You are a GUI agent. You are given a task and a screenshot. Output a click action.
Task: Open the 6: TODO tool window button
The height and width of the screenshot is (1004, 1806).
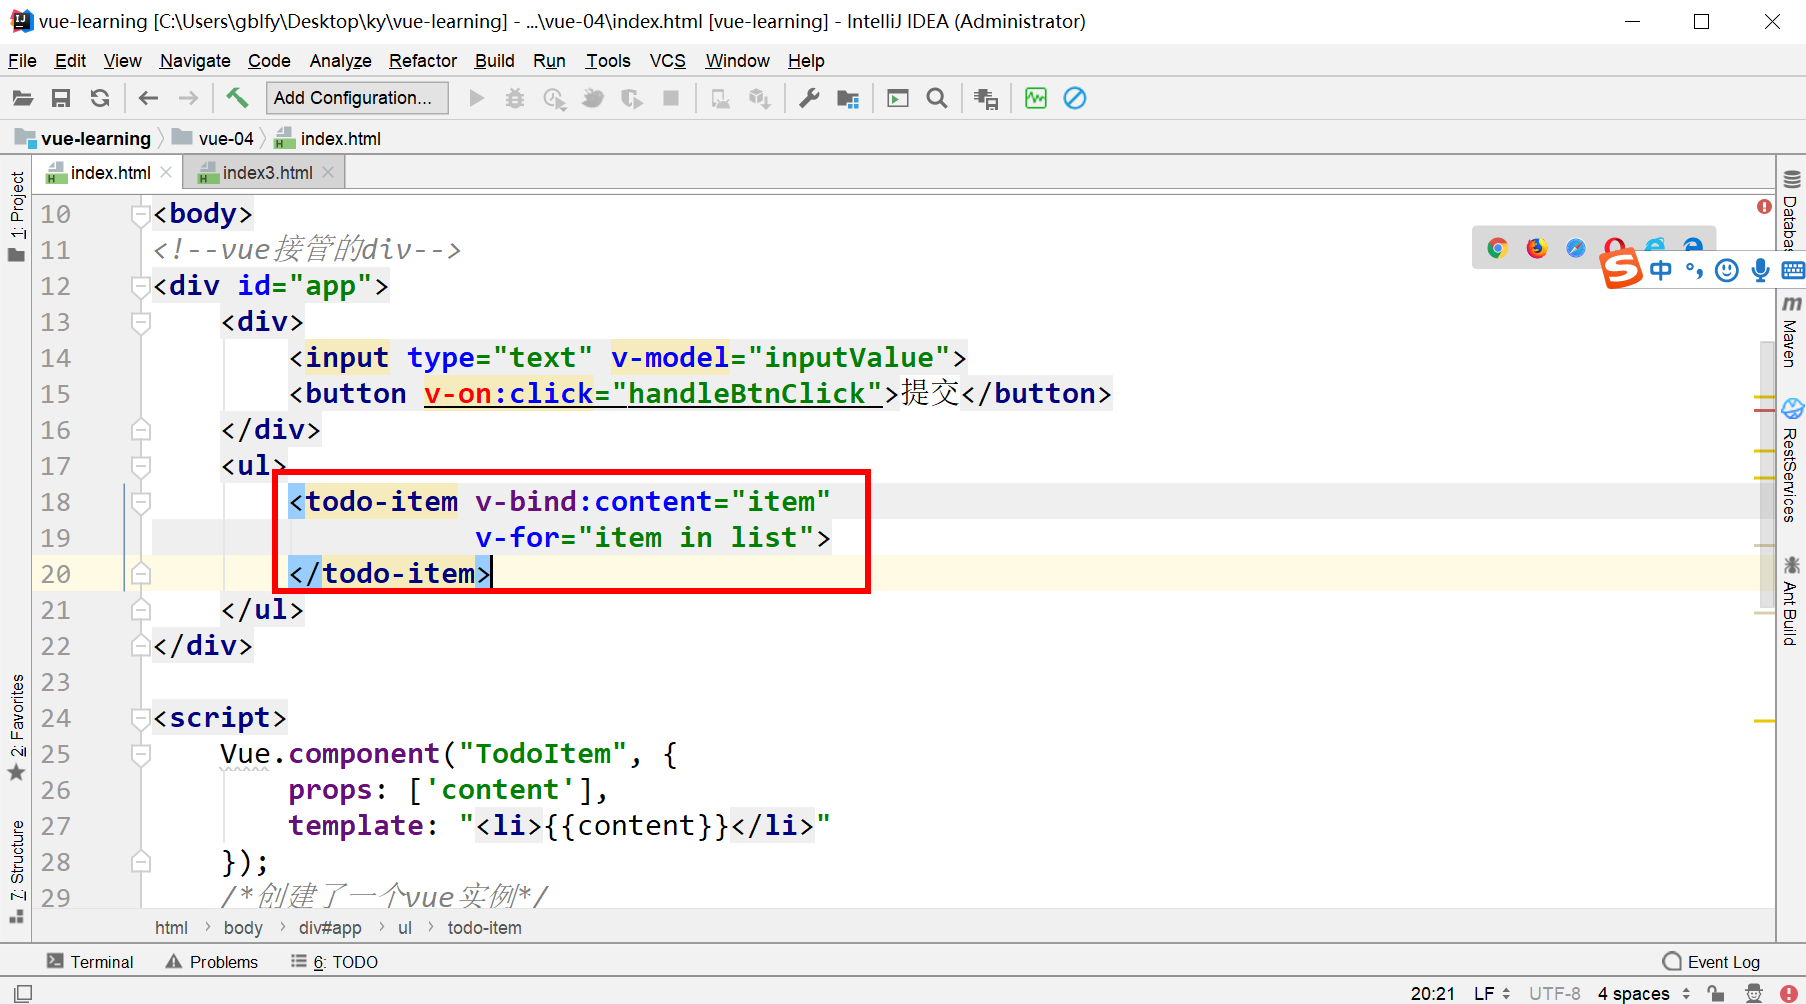(x=334, y=962)
